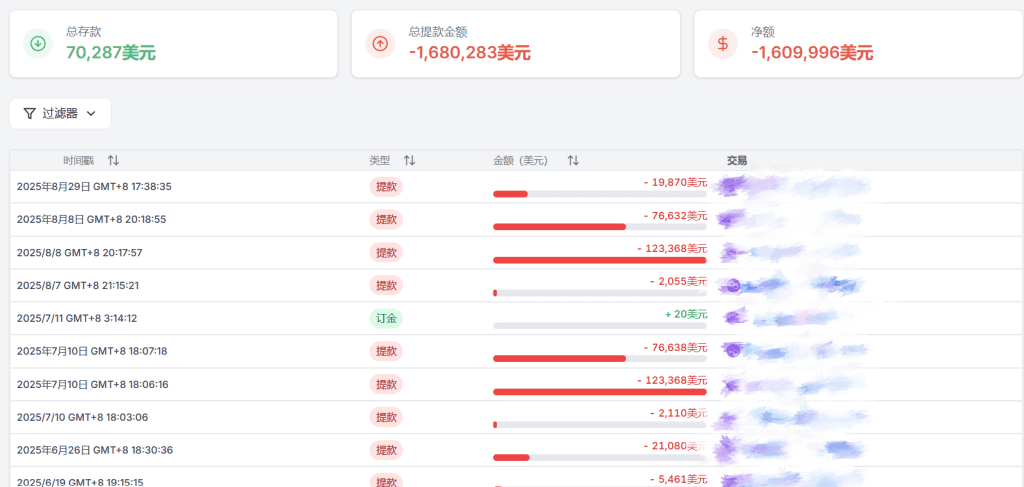
Task: Sort by 类型 using its sort arrows icon
Action: point(409,161)
